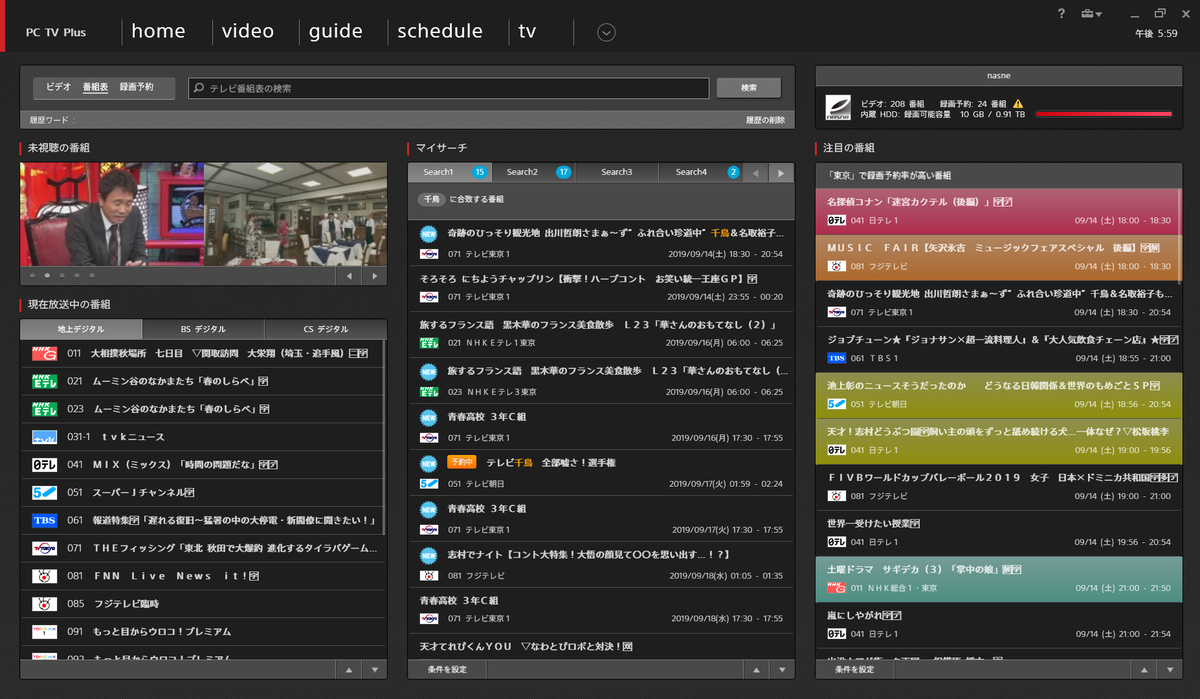The height and width of the screenshot is (699, 1200).
Task: Open 土曜ドラマ サギデカ featured program
Action: pyautogui.click(x=999, y=579)
